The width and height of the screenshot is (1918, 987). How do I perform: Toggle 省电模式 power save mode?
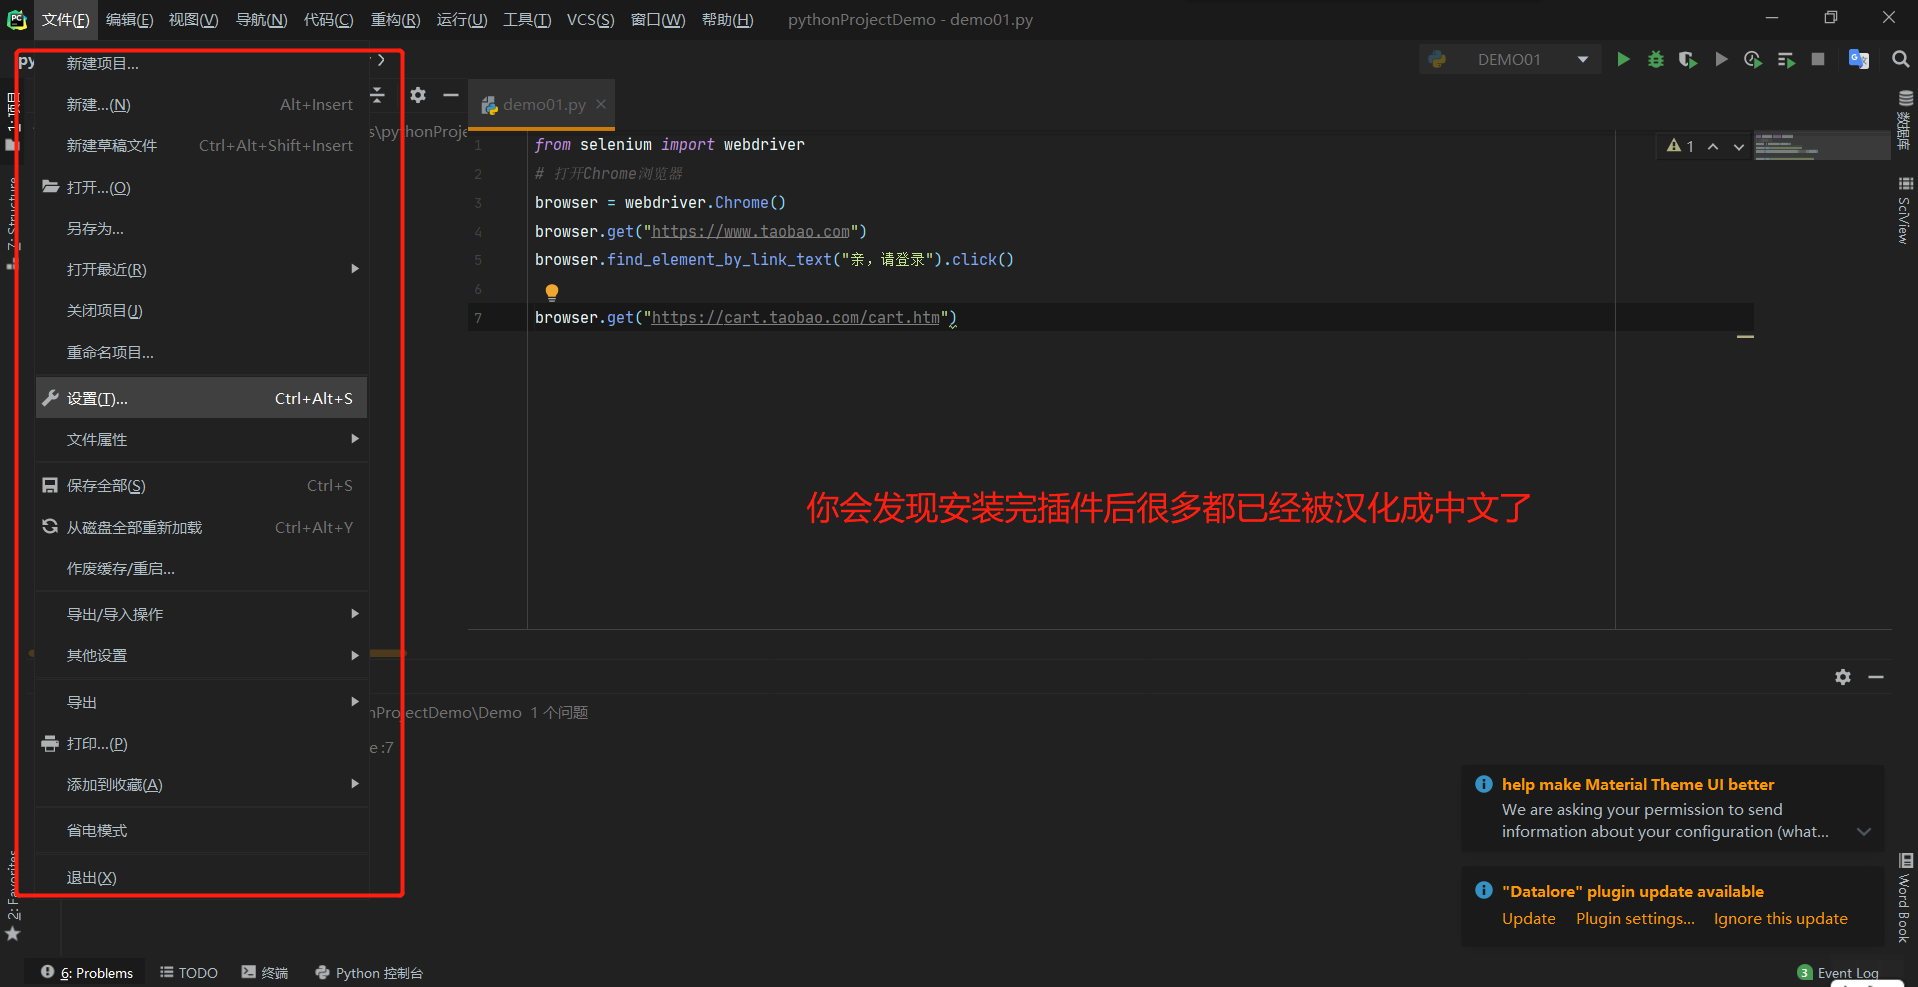[202, 830]
